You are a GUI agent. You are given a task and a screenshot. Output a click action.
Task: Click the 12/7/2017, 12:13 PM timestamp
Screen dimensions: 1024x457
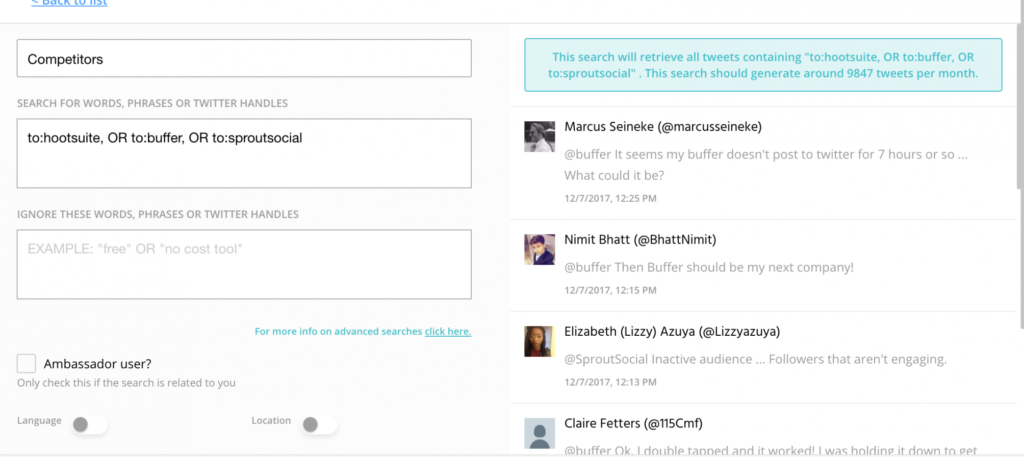point(610,382)
